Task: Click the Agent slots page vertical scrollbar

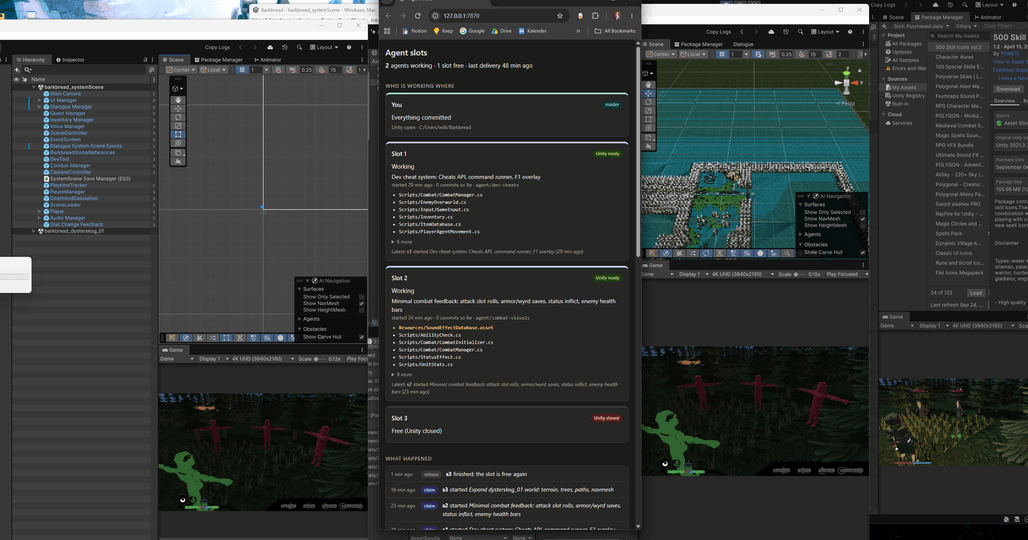Action: pos(638,151)
